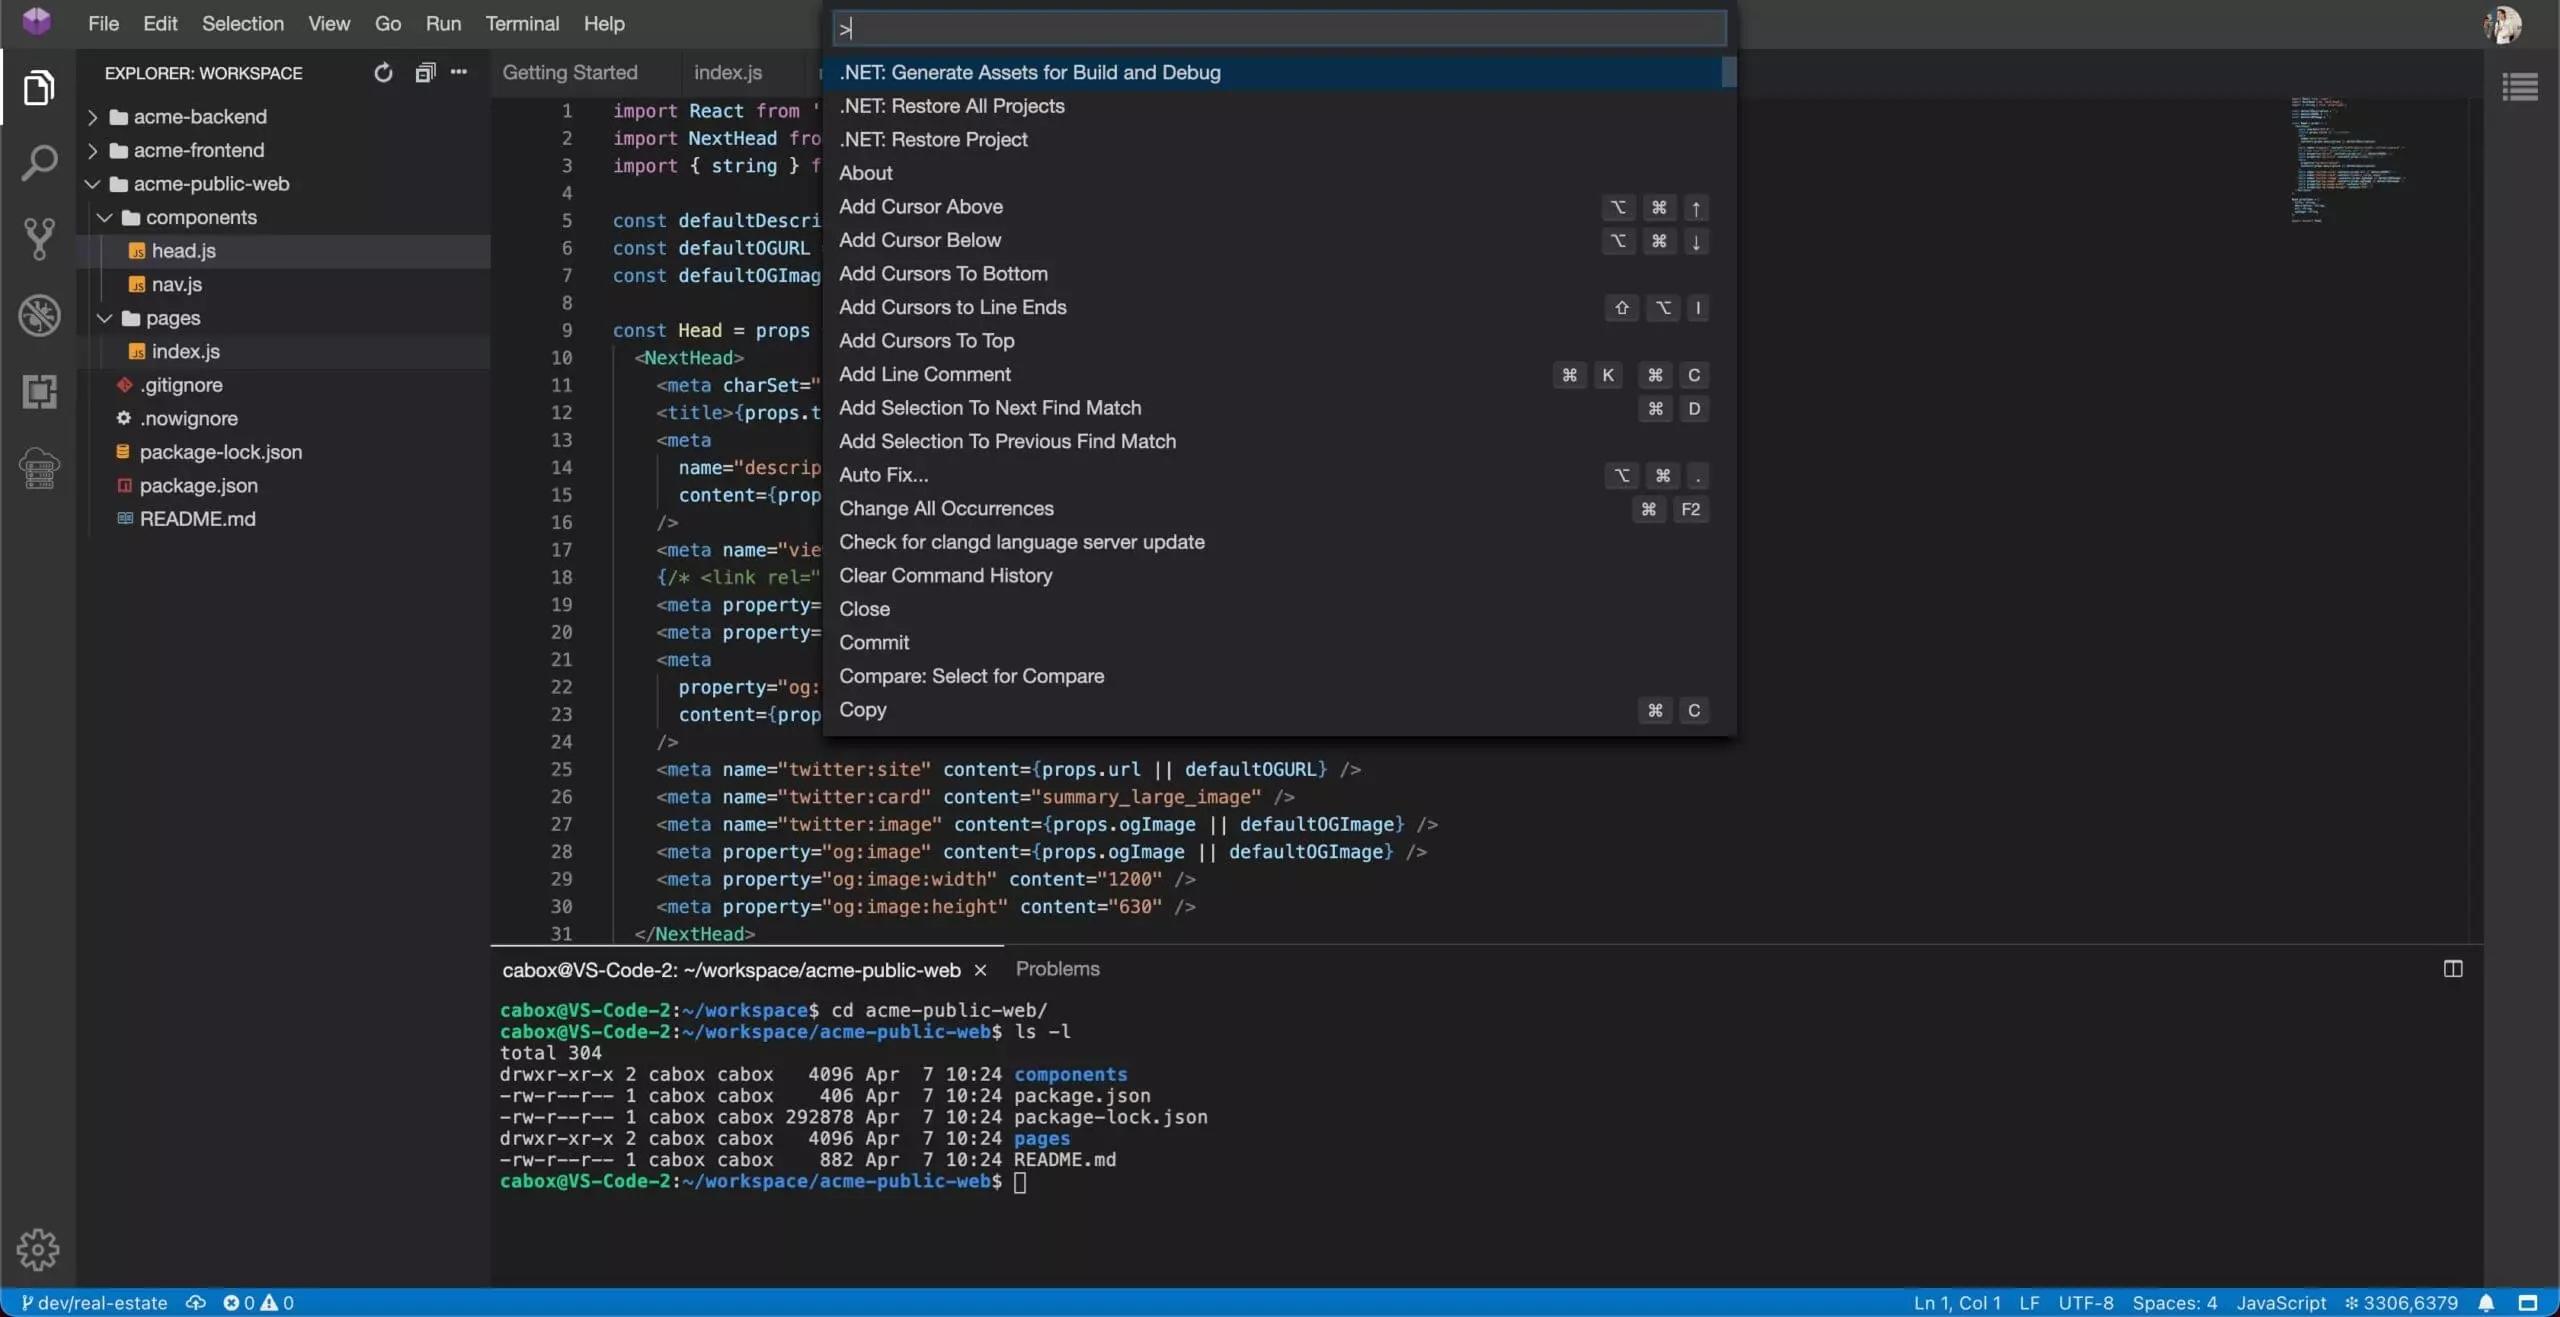The height and width of the screenshot is (1317, 2560).
Task: Select Add Line Comment menu item
Action: pos(924,373)
